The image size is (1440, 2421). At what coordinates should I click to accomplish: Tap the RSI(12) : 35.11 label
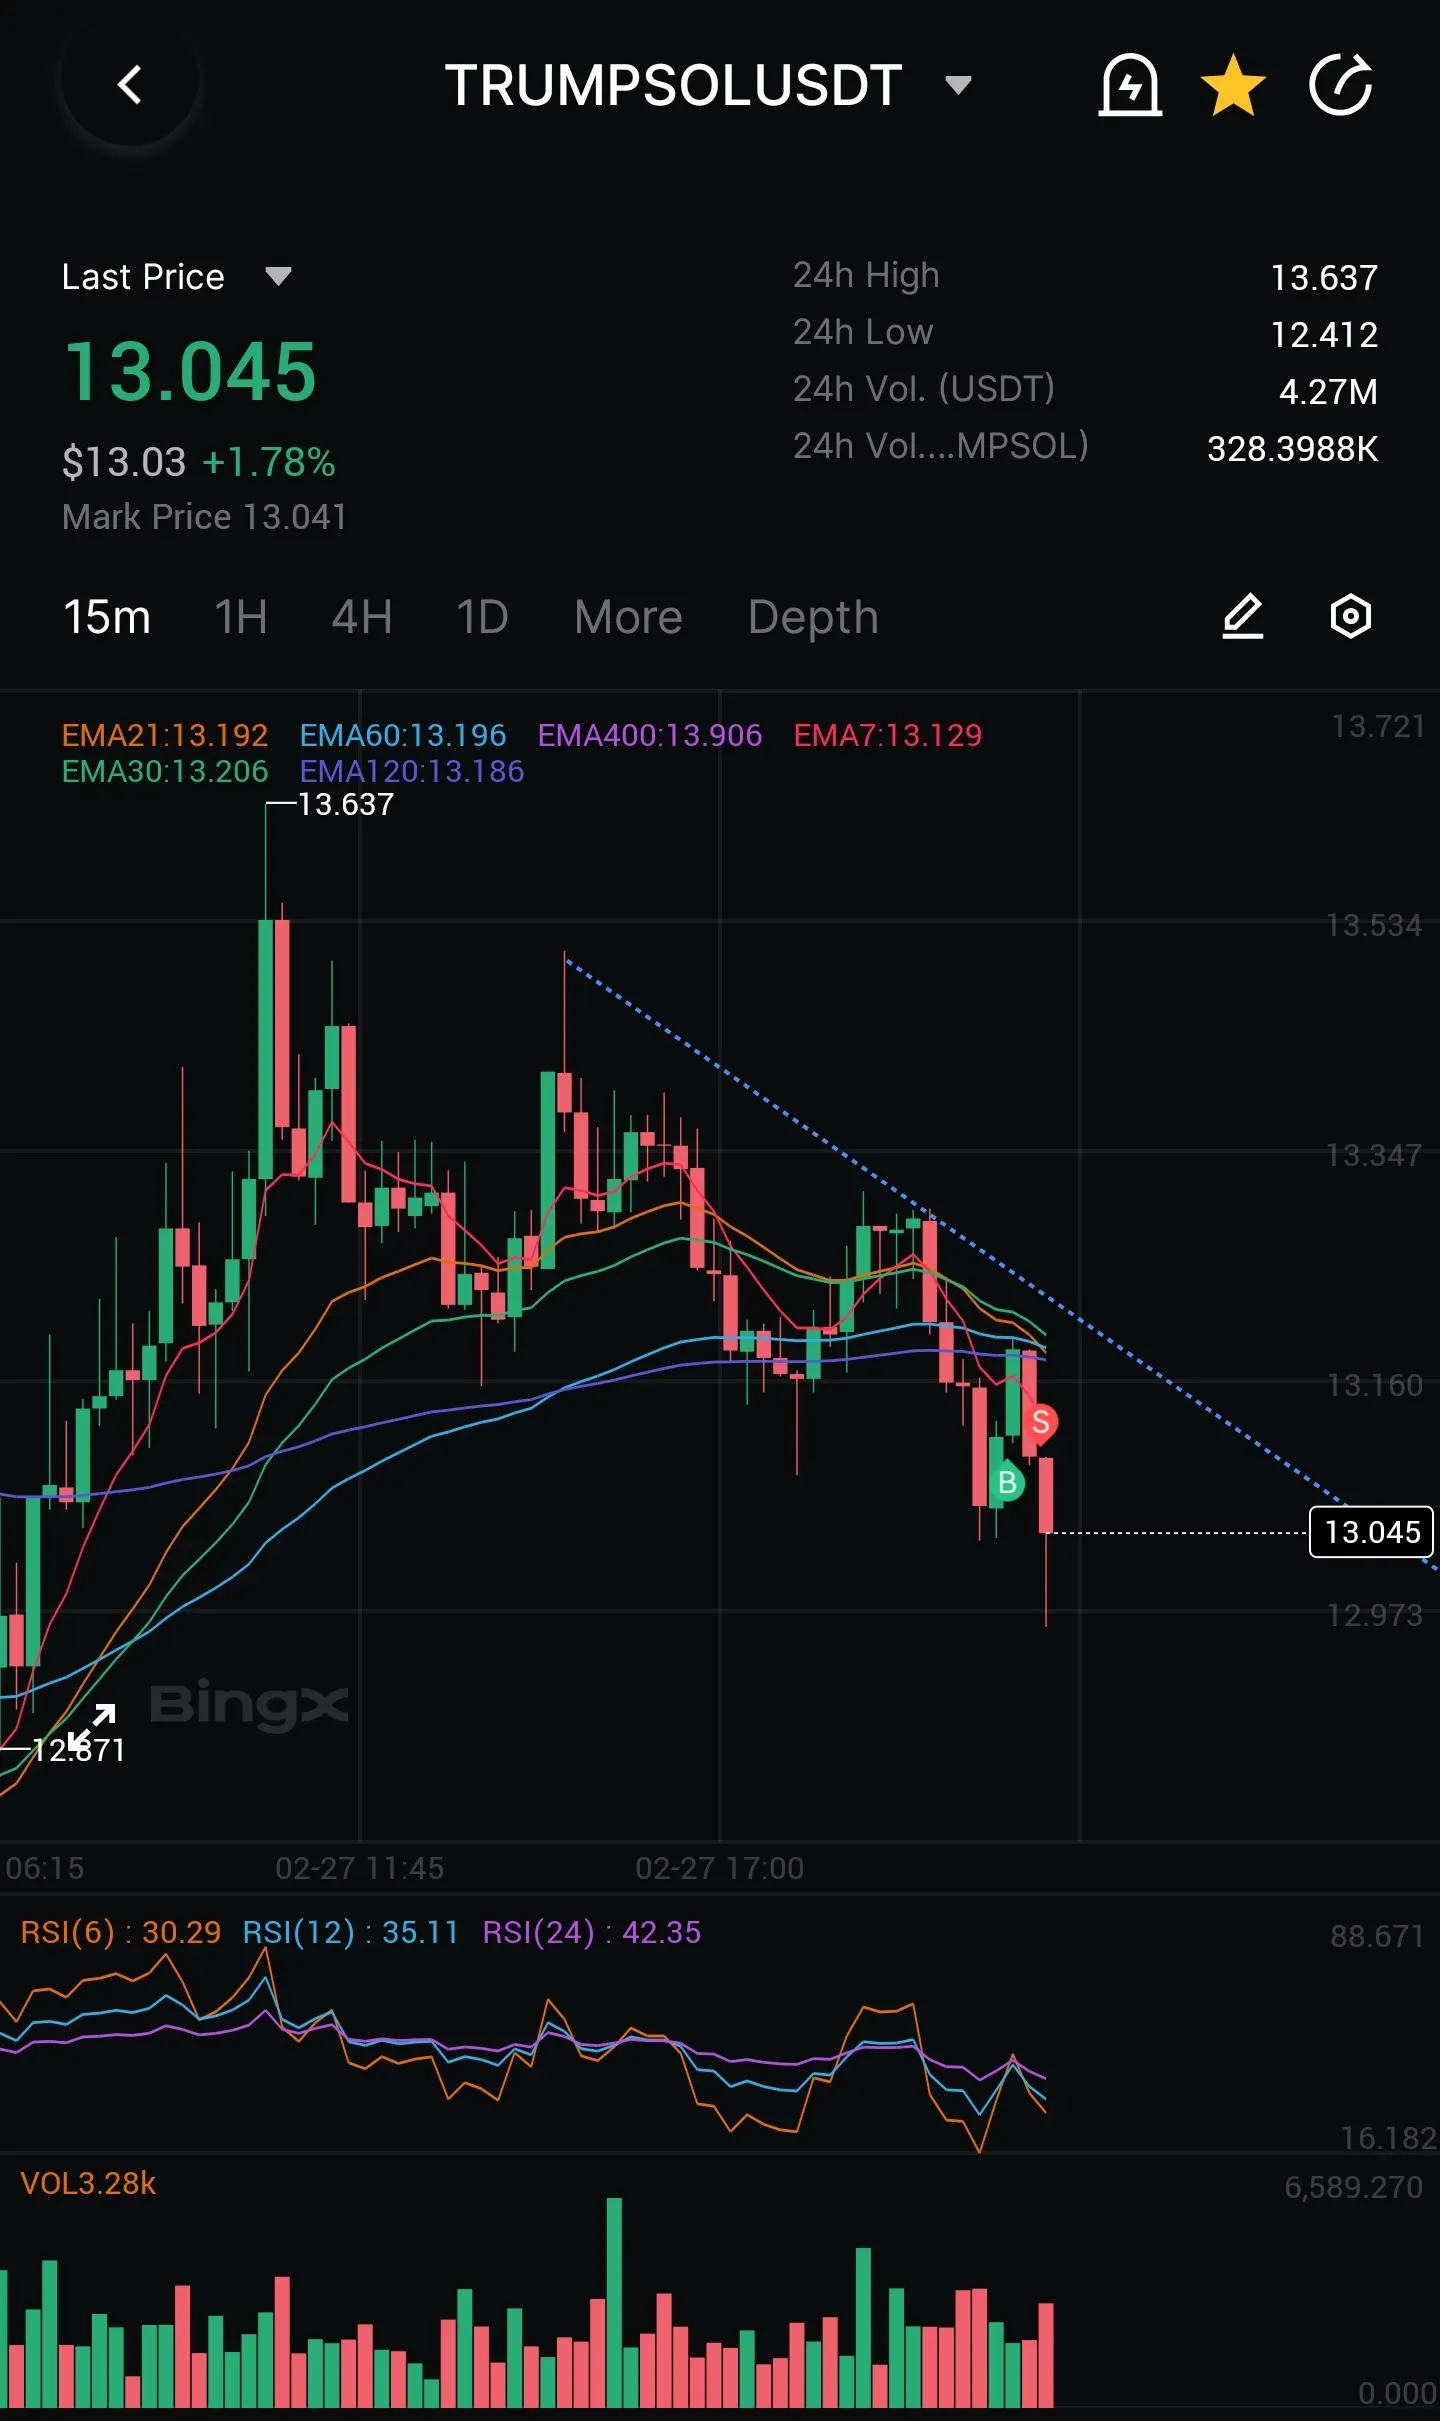[351, 1931]
